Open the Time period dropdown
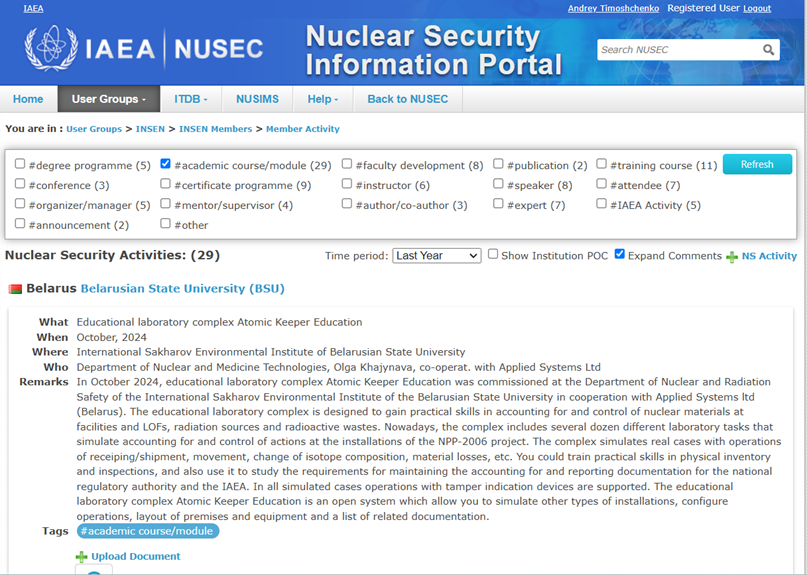Screen dimensions: 807x575 (x=436, y=256)
